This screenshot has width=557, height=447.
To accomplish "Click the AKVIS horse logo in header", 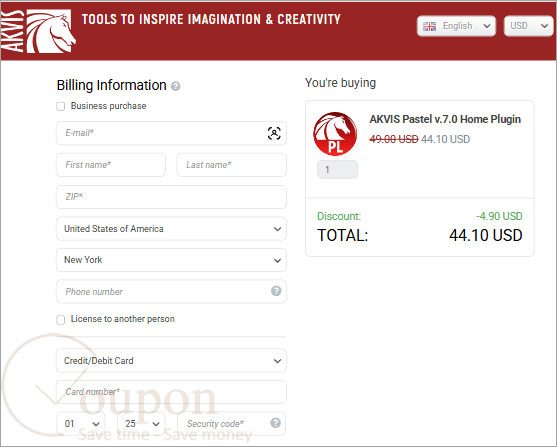I will click(x=38, y=31).
